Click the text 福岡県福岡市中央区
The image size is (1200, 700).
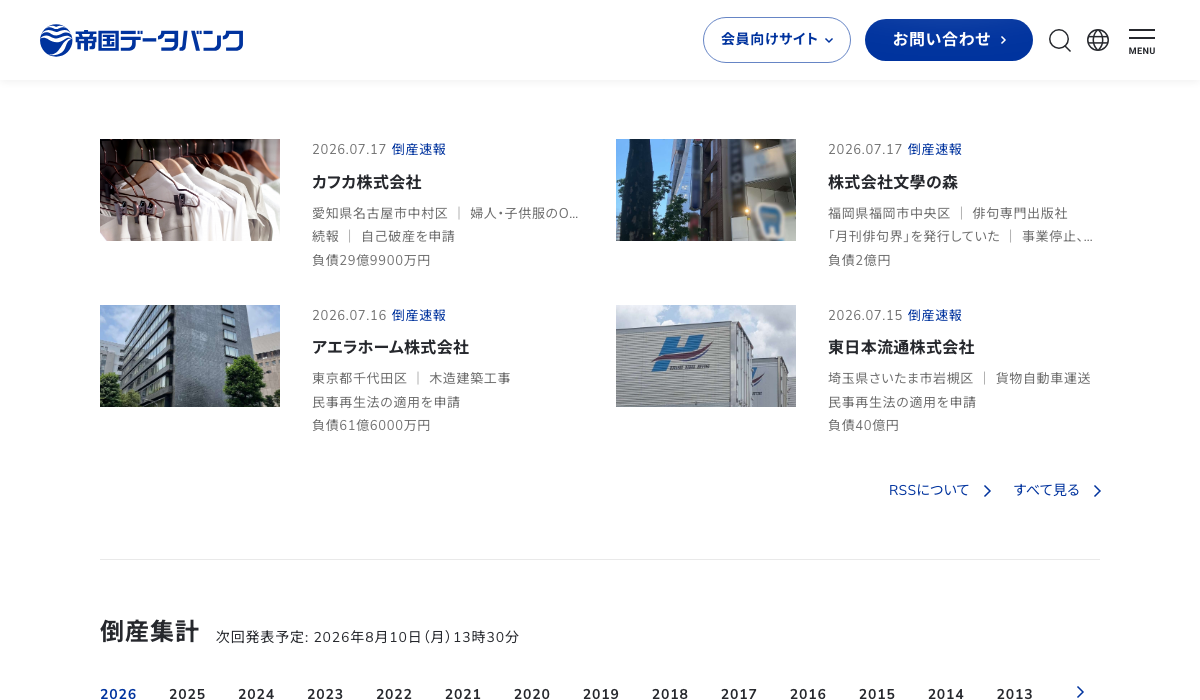[x=889, y=213]
